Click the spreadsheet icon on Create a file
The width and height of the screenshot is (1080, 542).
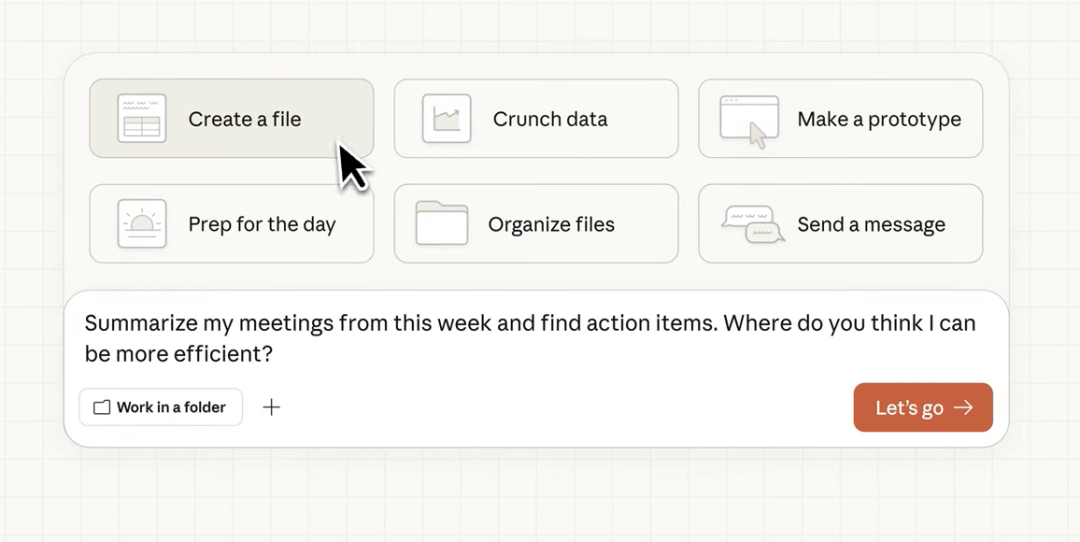click(x=141, y=119)
